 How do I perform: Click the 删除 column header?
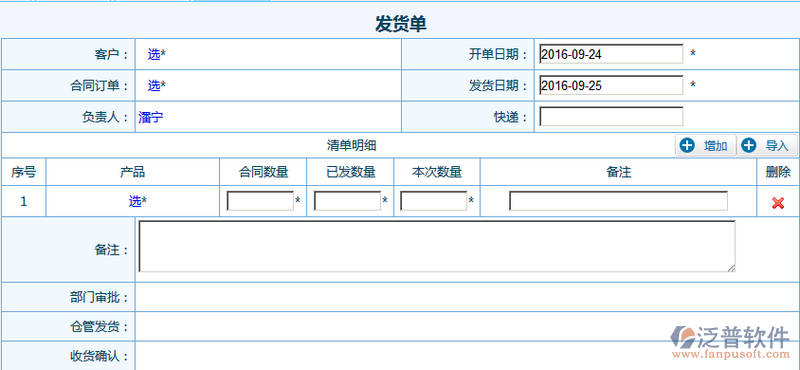click(778, 172)
